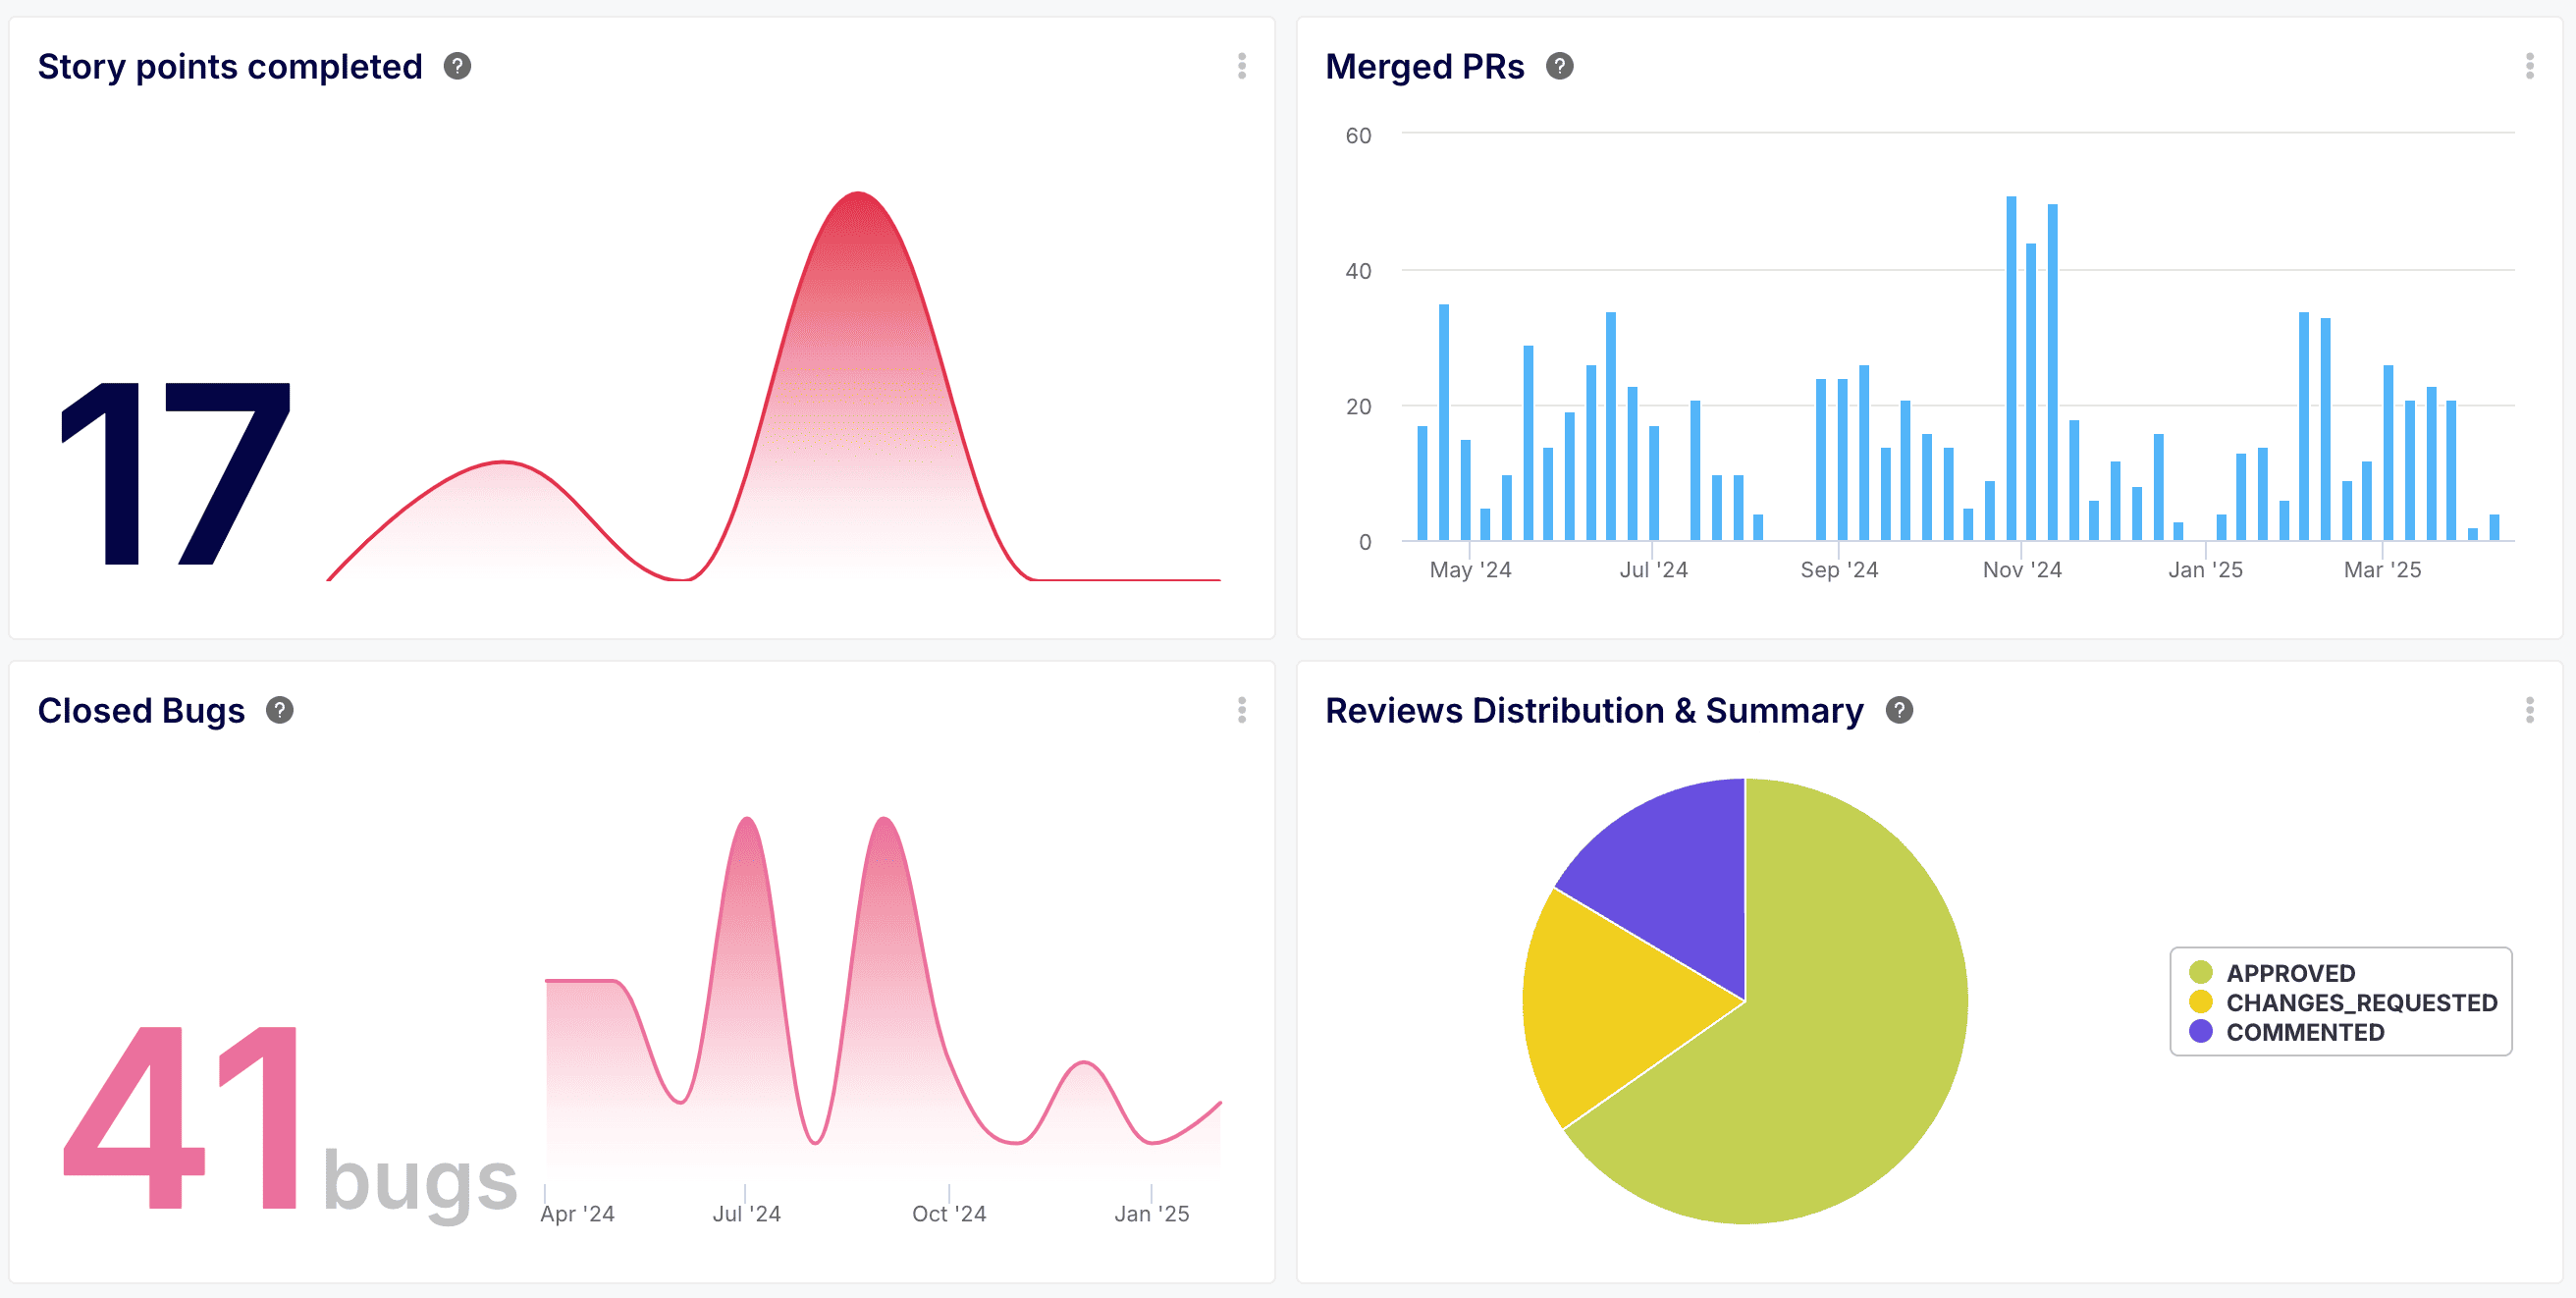Viewport: 2576px width, 1298px height.
Task: Open the options menu on the Closed Bugs widget
Action: coord(1241,711)
